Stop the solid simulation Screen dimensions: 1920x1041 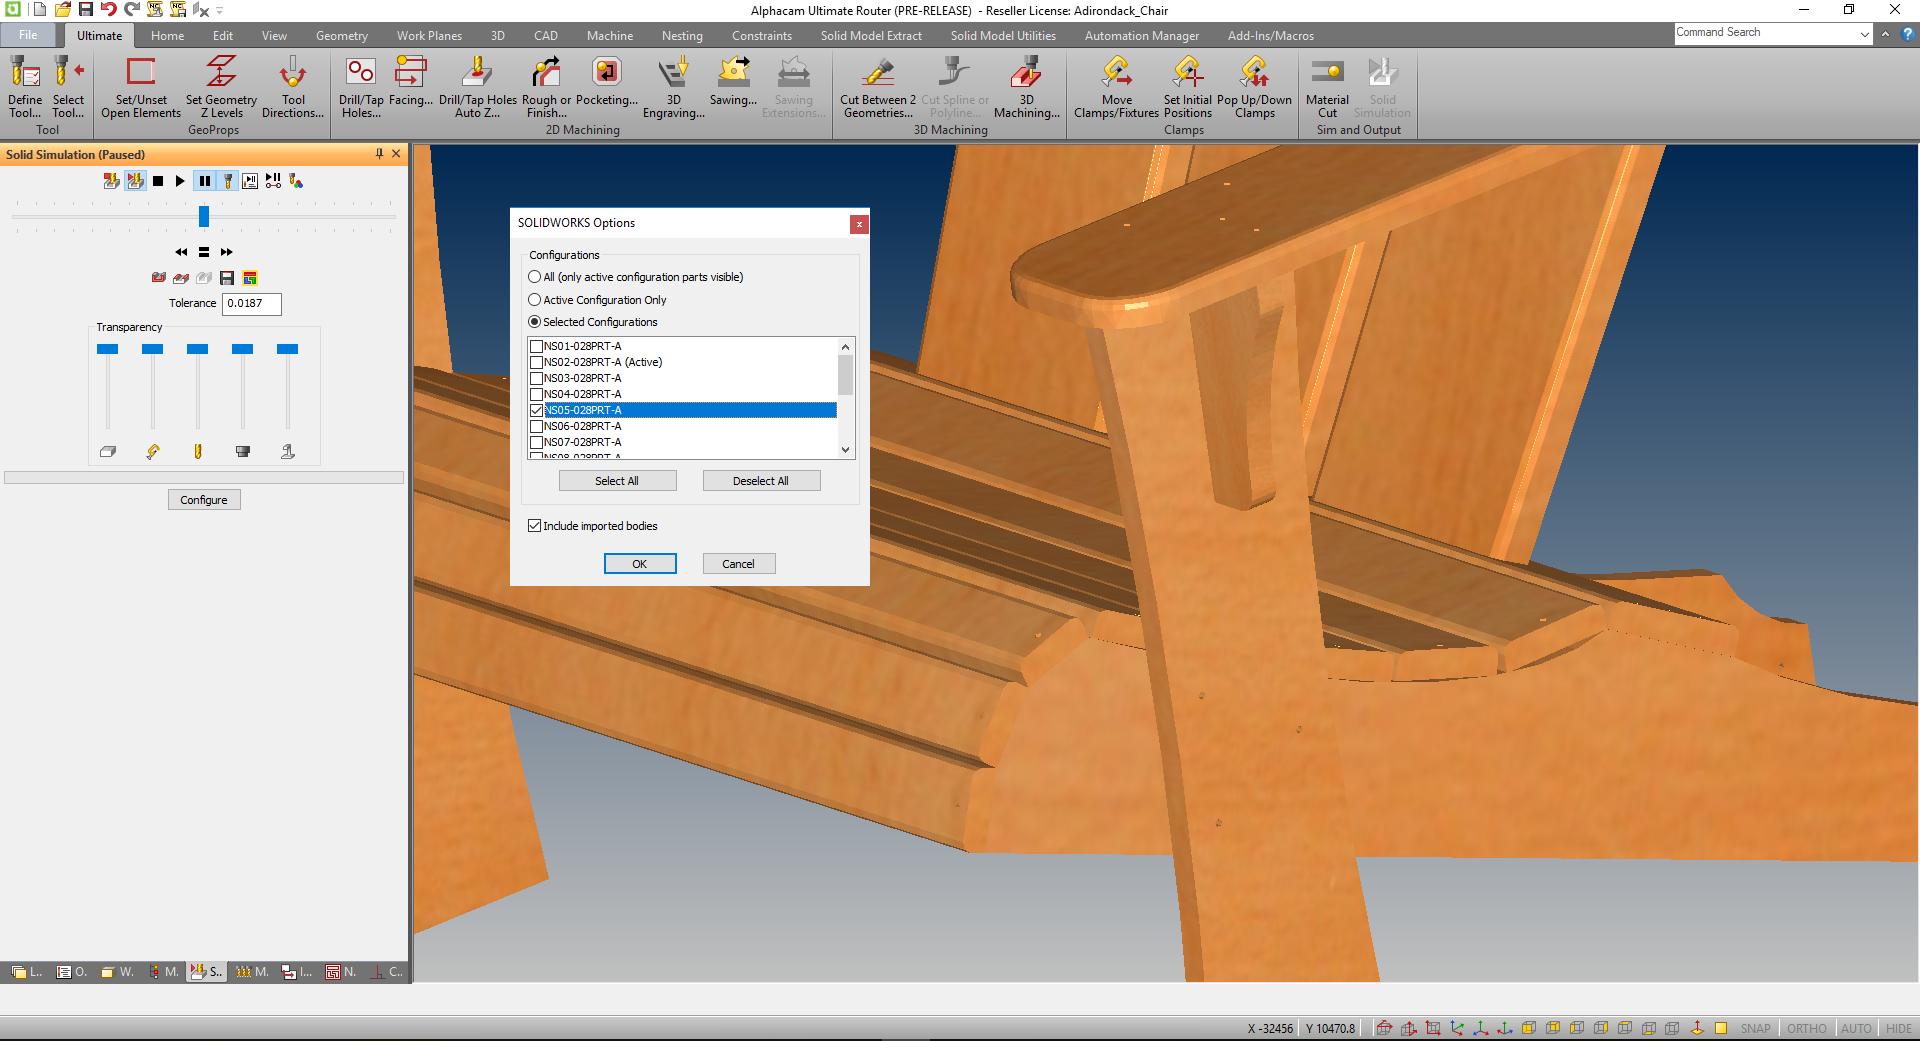[x=158, y=181]
